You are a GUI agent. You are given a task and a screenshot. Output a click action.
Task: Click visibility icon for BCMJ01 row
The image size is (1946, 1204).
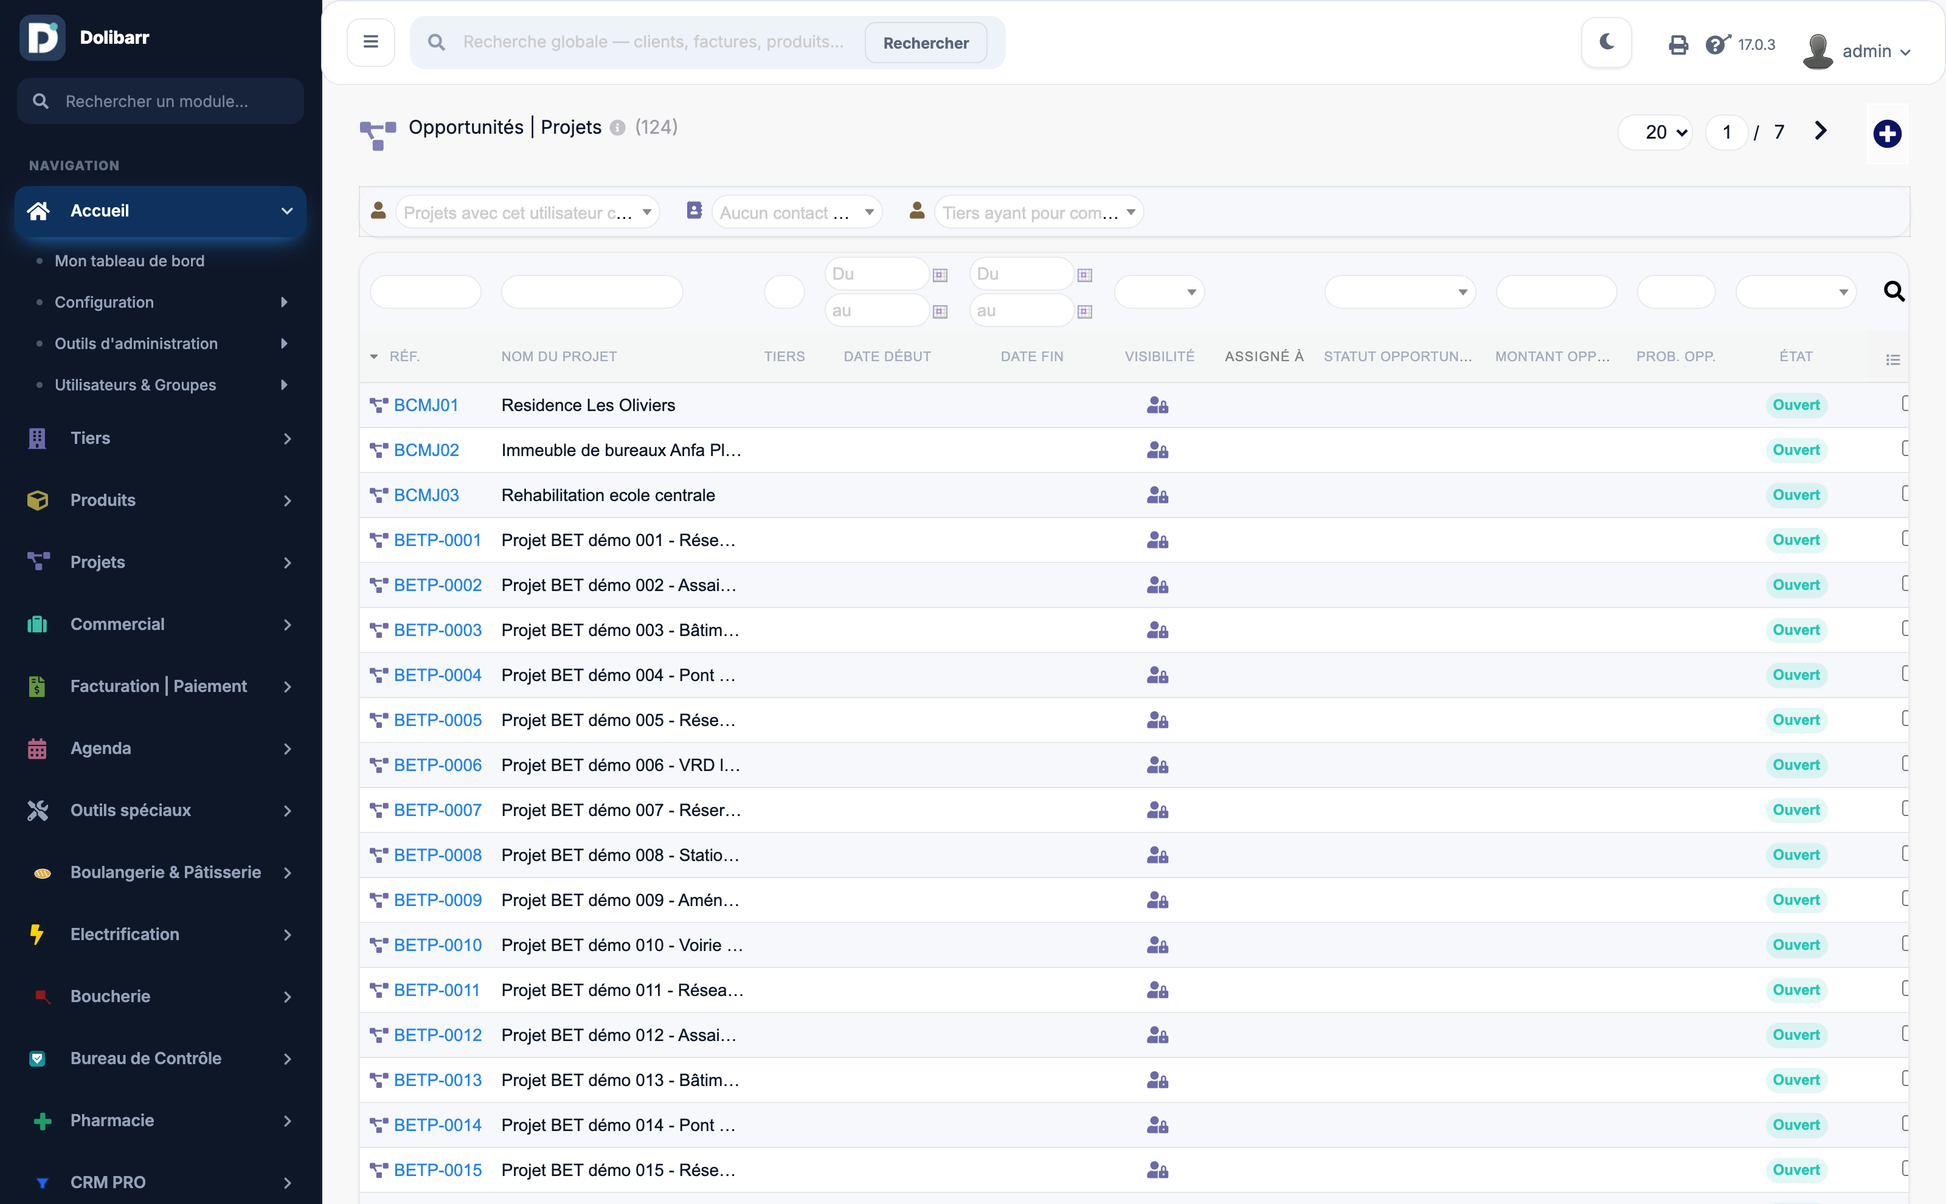[x=1157, y=405]
